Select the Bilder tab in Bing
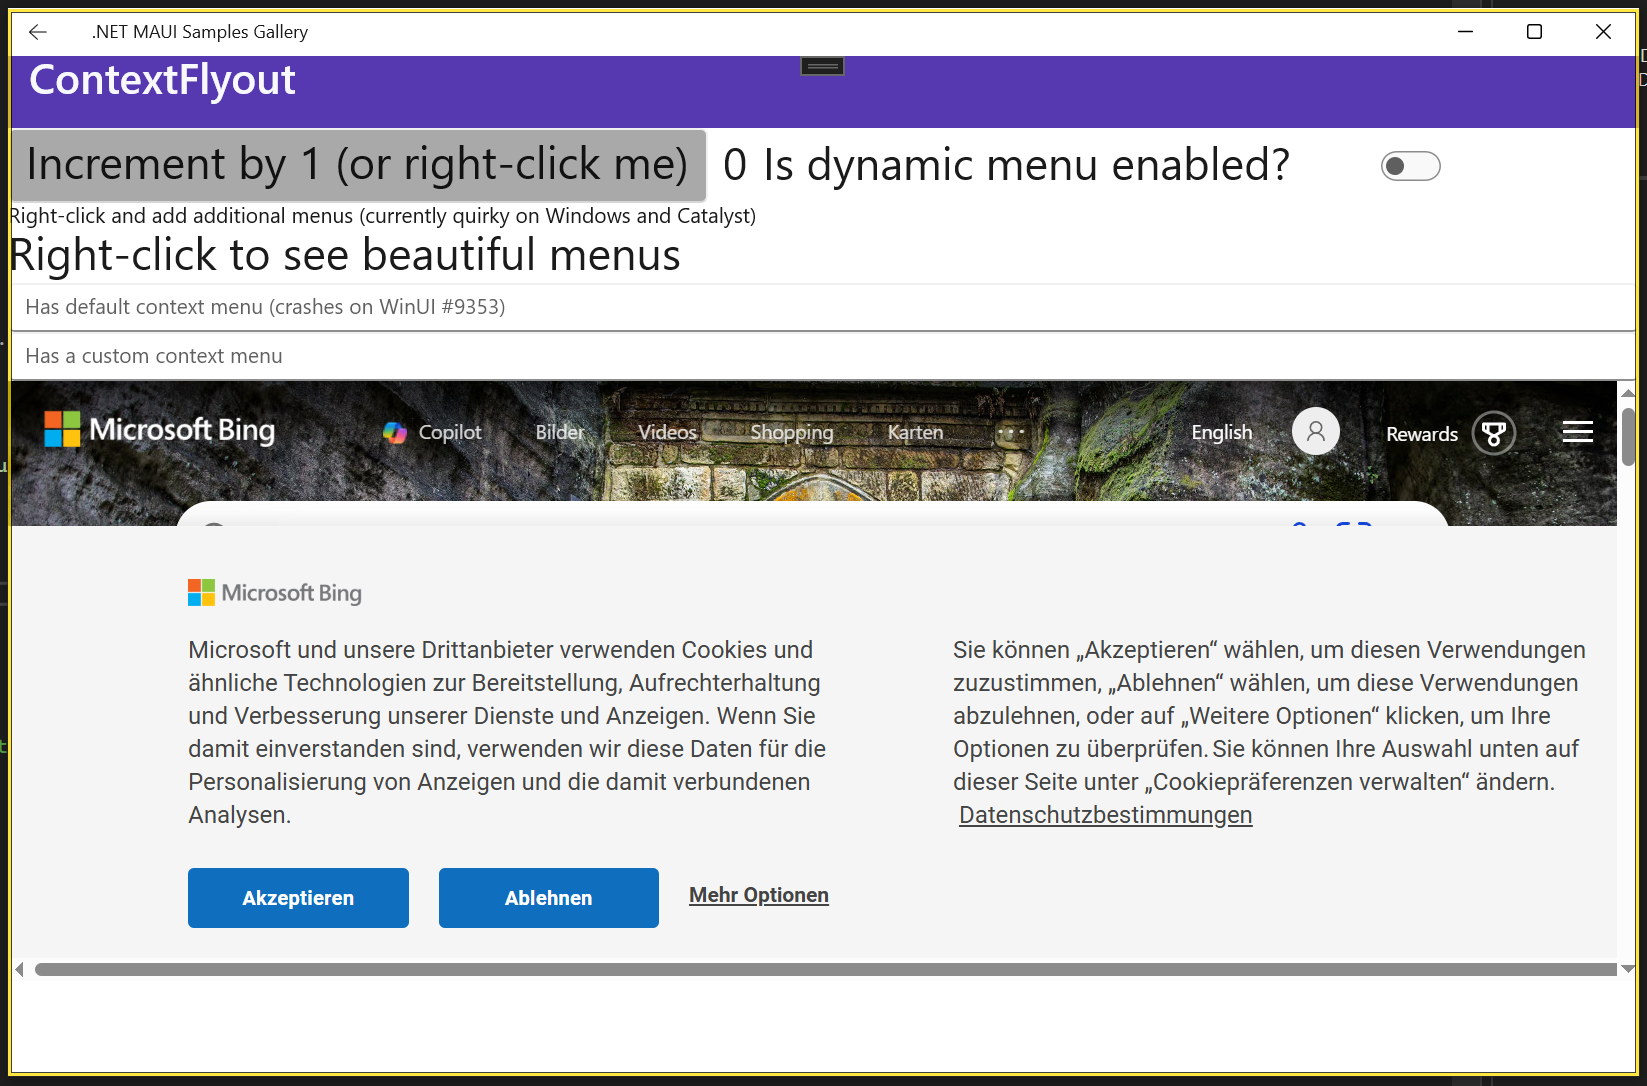1647x1086 pixels. click(x=560, y=432)
